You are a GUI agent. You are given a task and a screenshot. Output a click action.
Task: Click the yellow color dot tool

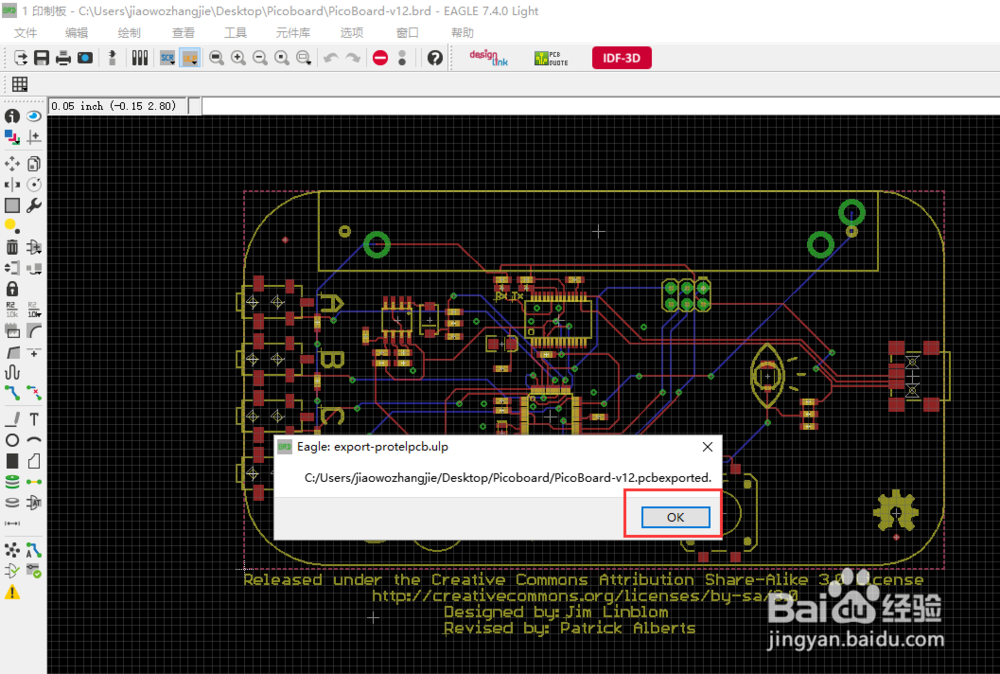coord(12,225)
